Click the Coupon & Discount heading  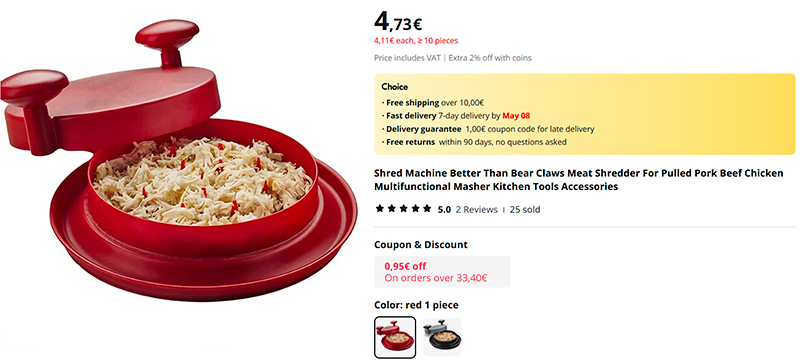pyautogui.click(x=421, y=245)
